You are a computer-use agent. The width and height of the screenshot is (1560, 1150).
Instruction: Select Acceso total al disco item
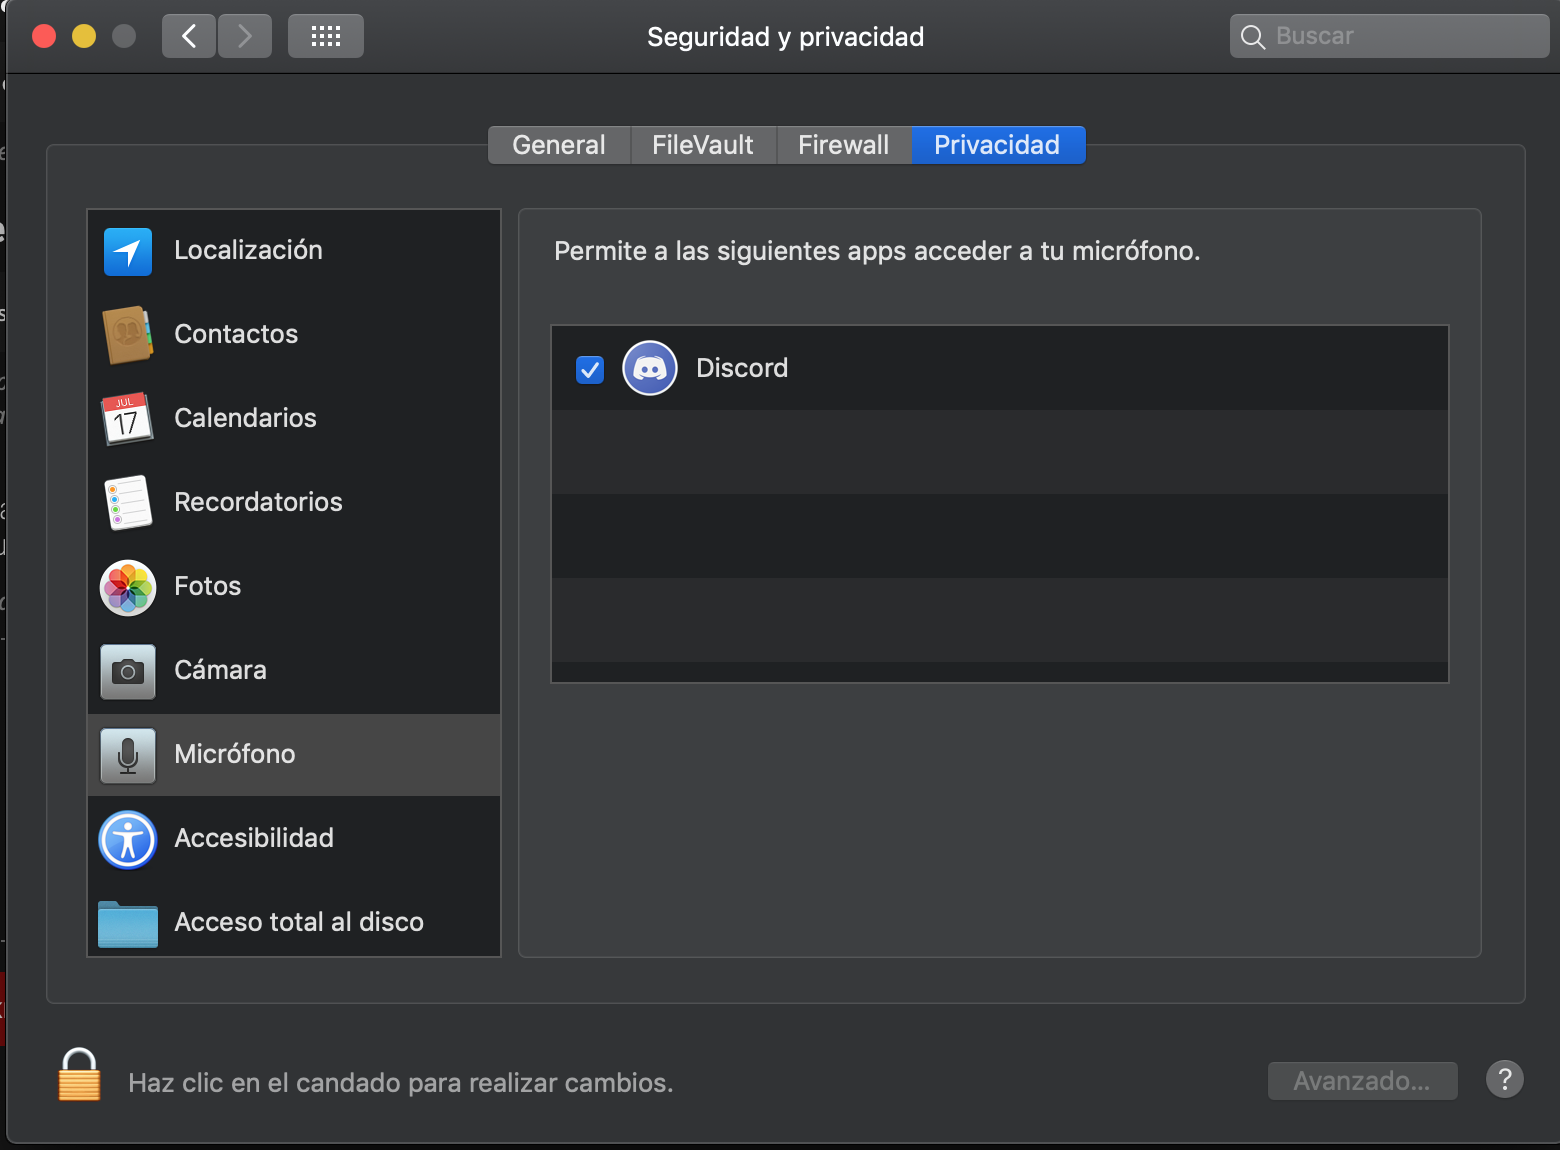(x=298, y=922)
